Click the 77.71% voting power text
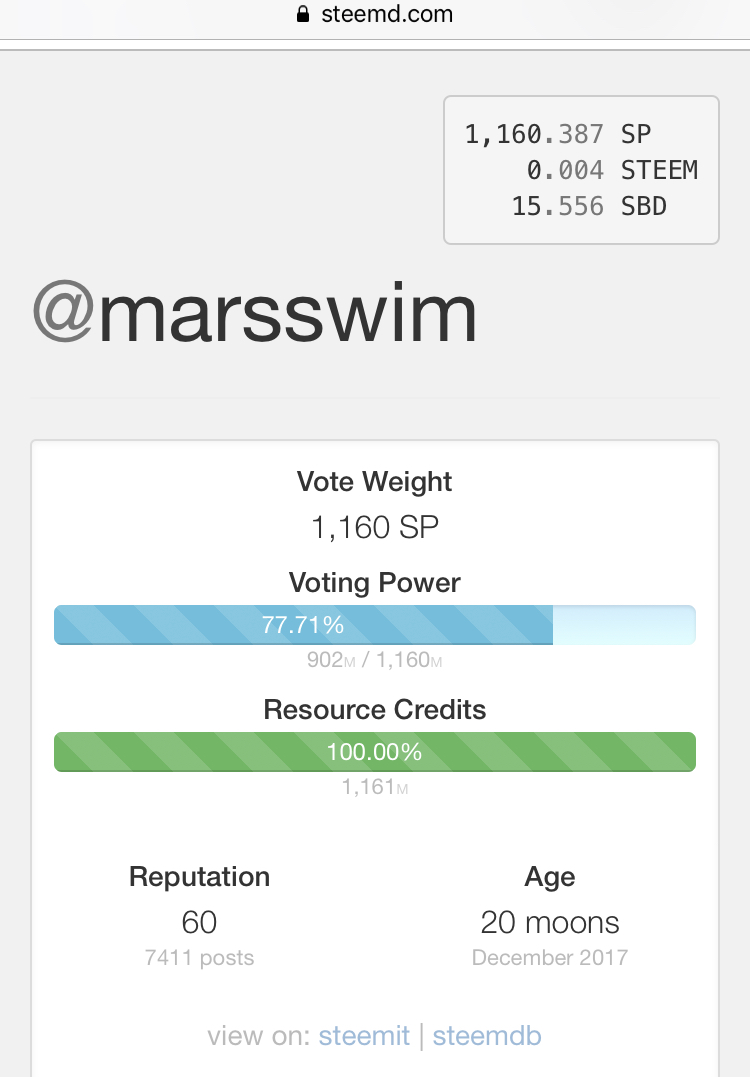Viewport: 750px width, 1077px height. [x=303, y=625]
